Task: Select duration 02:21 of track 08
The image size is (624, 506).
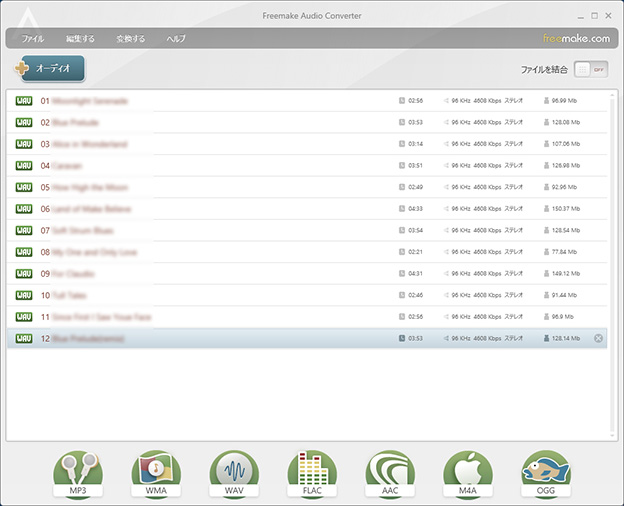Action: coord(415,252)
